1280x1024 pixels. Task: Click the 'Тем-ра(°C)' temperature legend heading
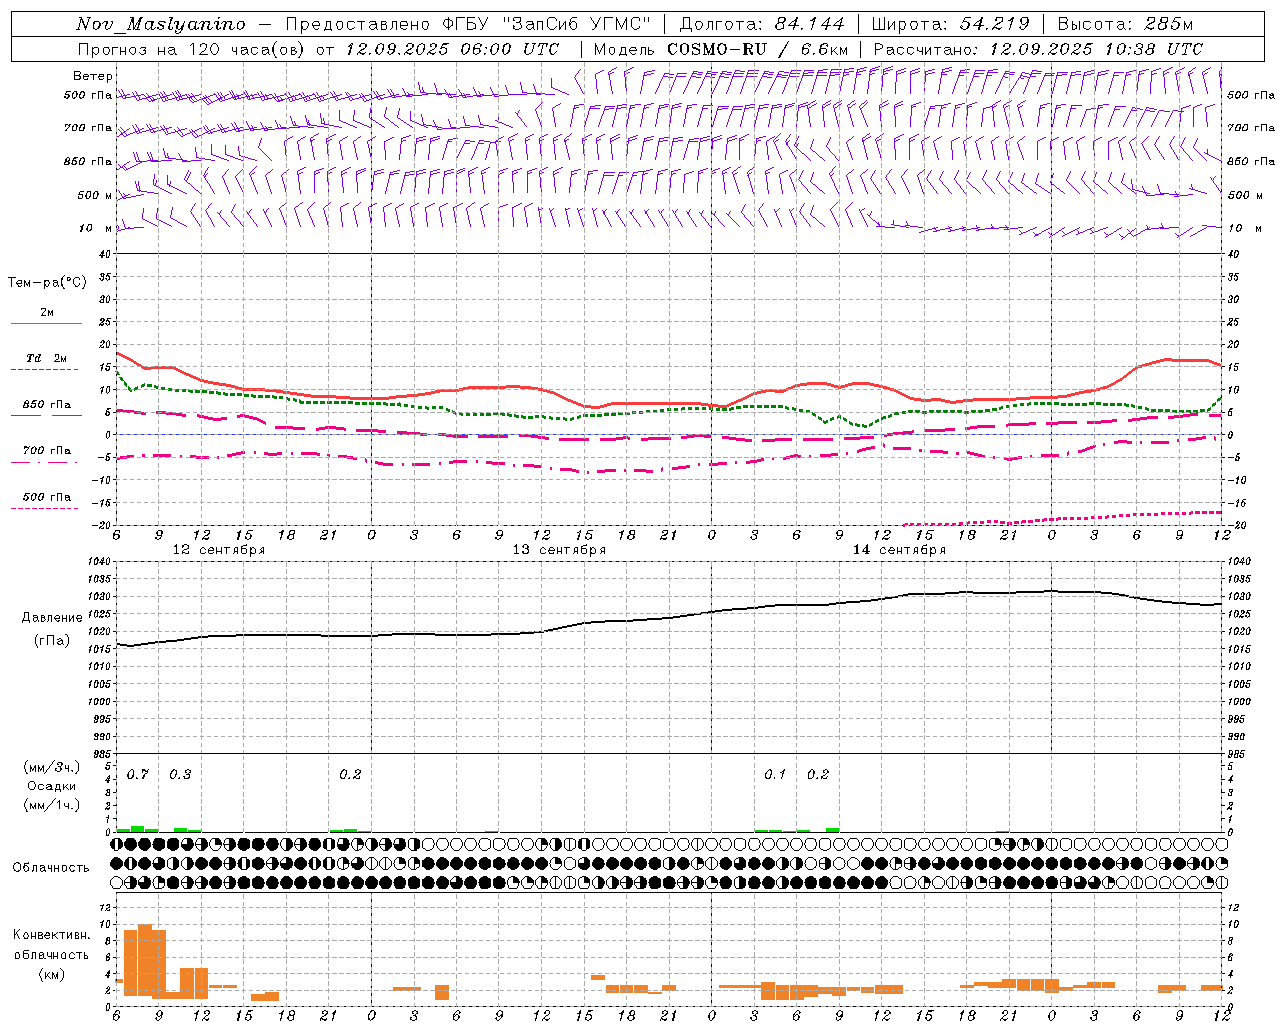[47, 282]
